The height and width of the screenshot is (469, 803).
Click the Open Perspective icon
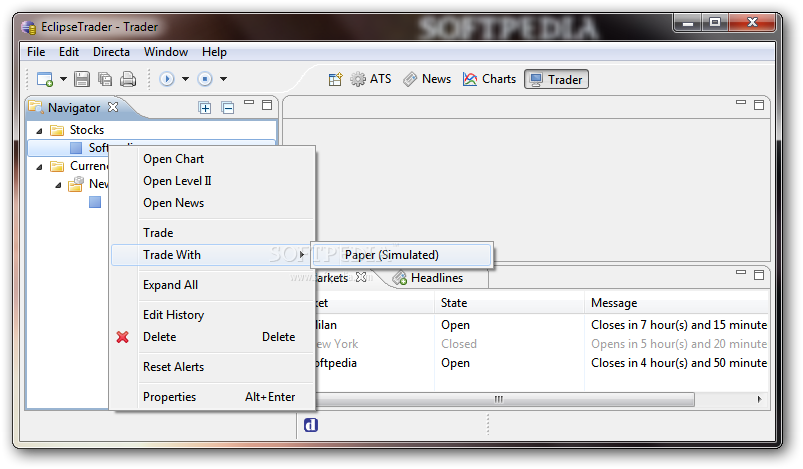(x=335, y=79)
